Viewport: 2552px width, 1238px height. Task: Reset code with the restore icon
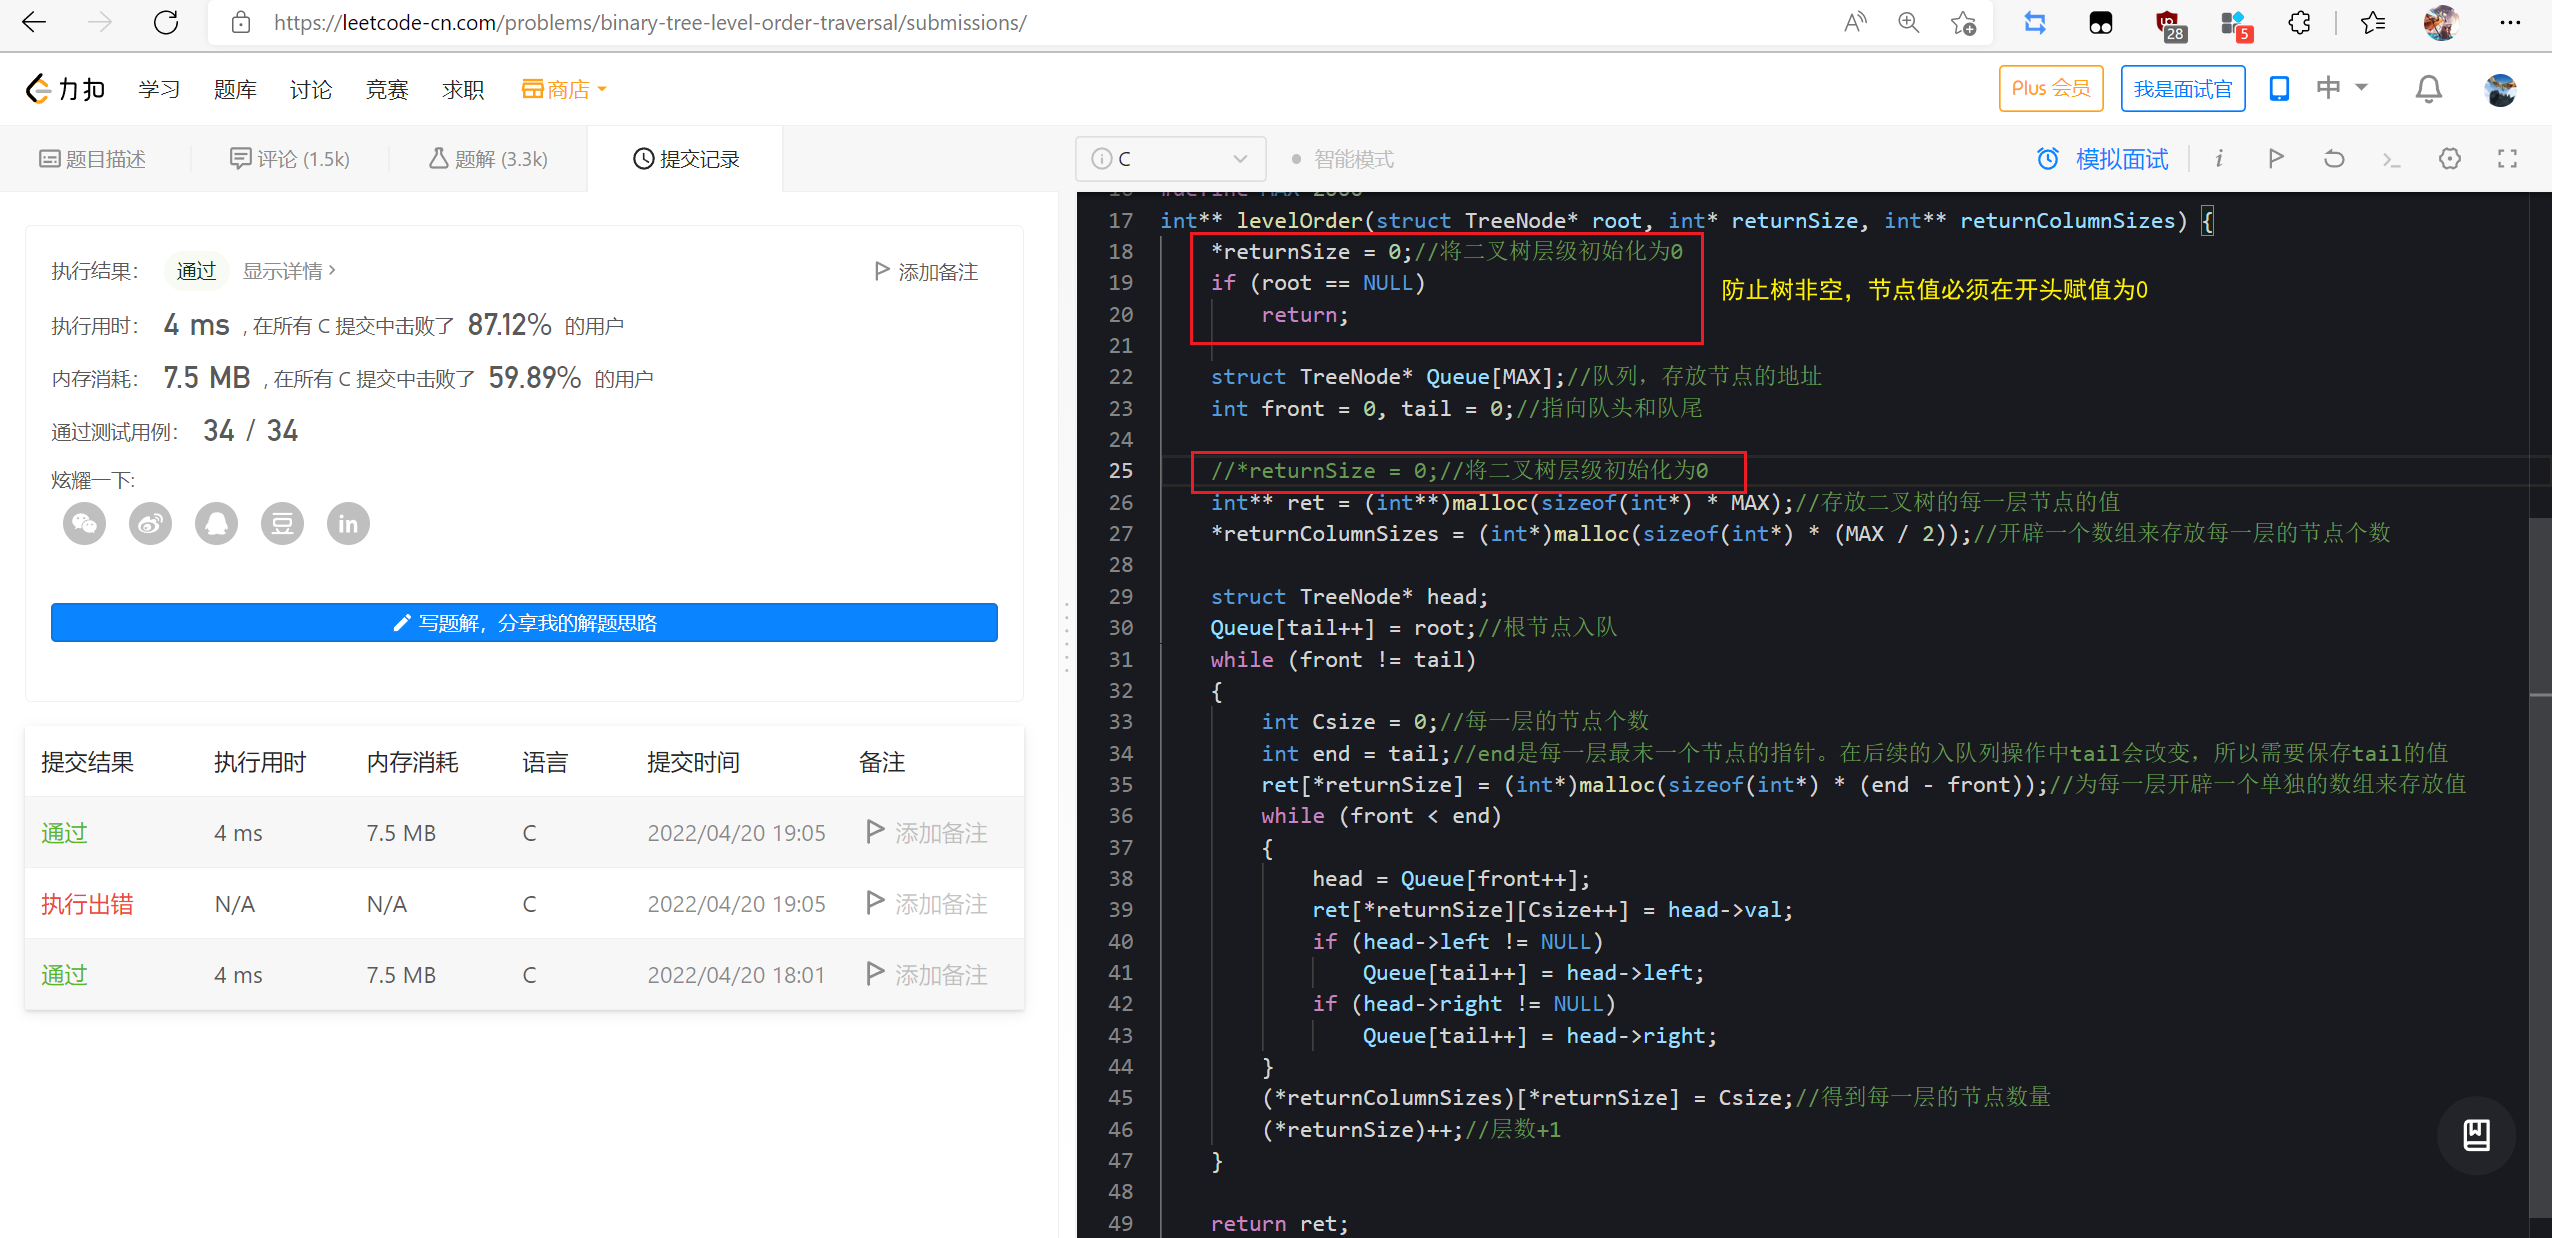pyautogui.click(x=2334, y=158)
